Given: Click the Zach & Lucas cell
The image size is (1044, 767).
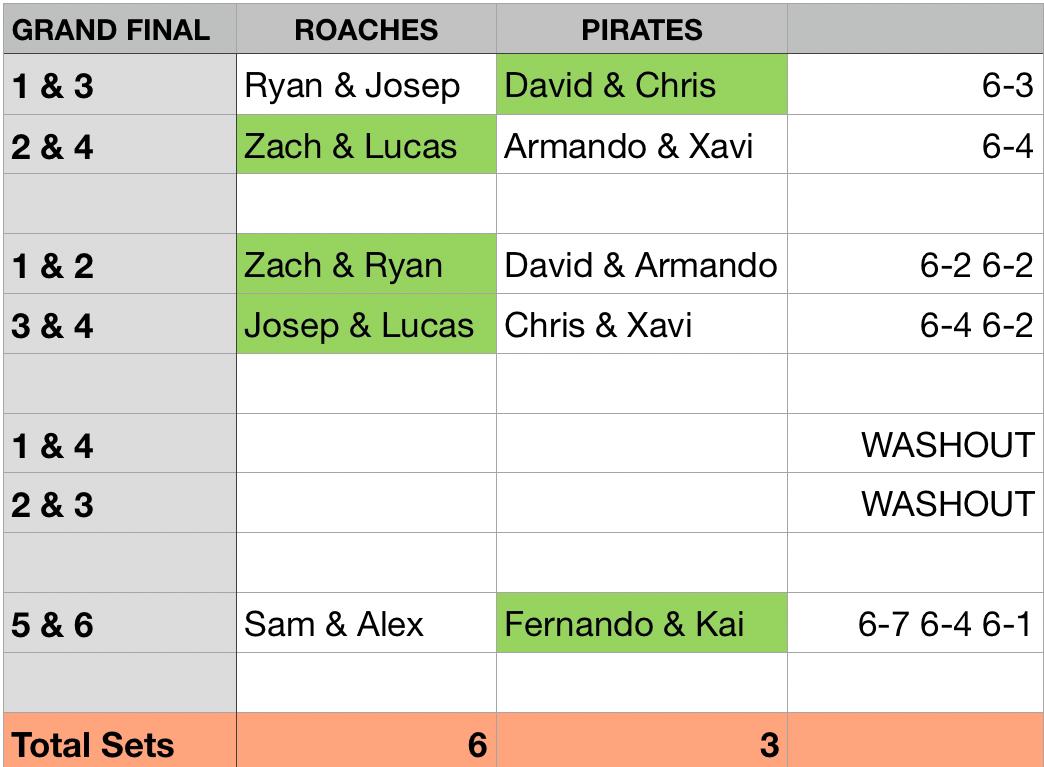Looking at the screenshot, I should [x=366, y=146].
